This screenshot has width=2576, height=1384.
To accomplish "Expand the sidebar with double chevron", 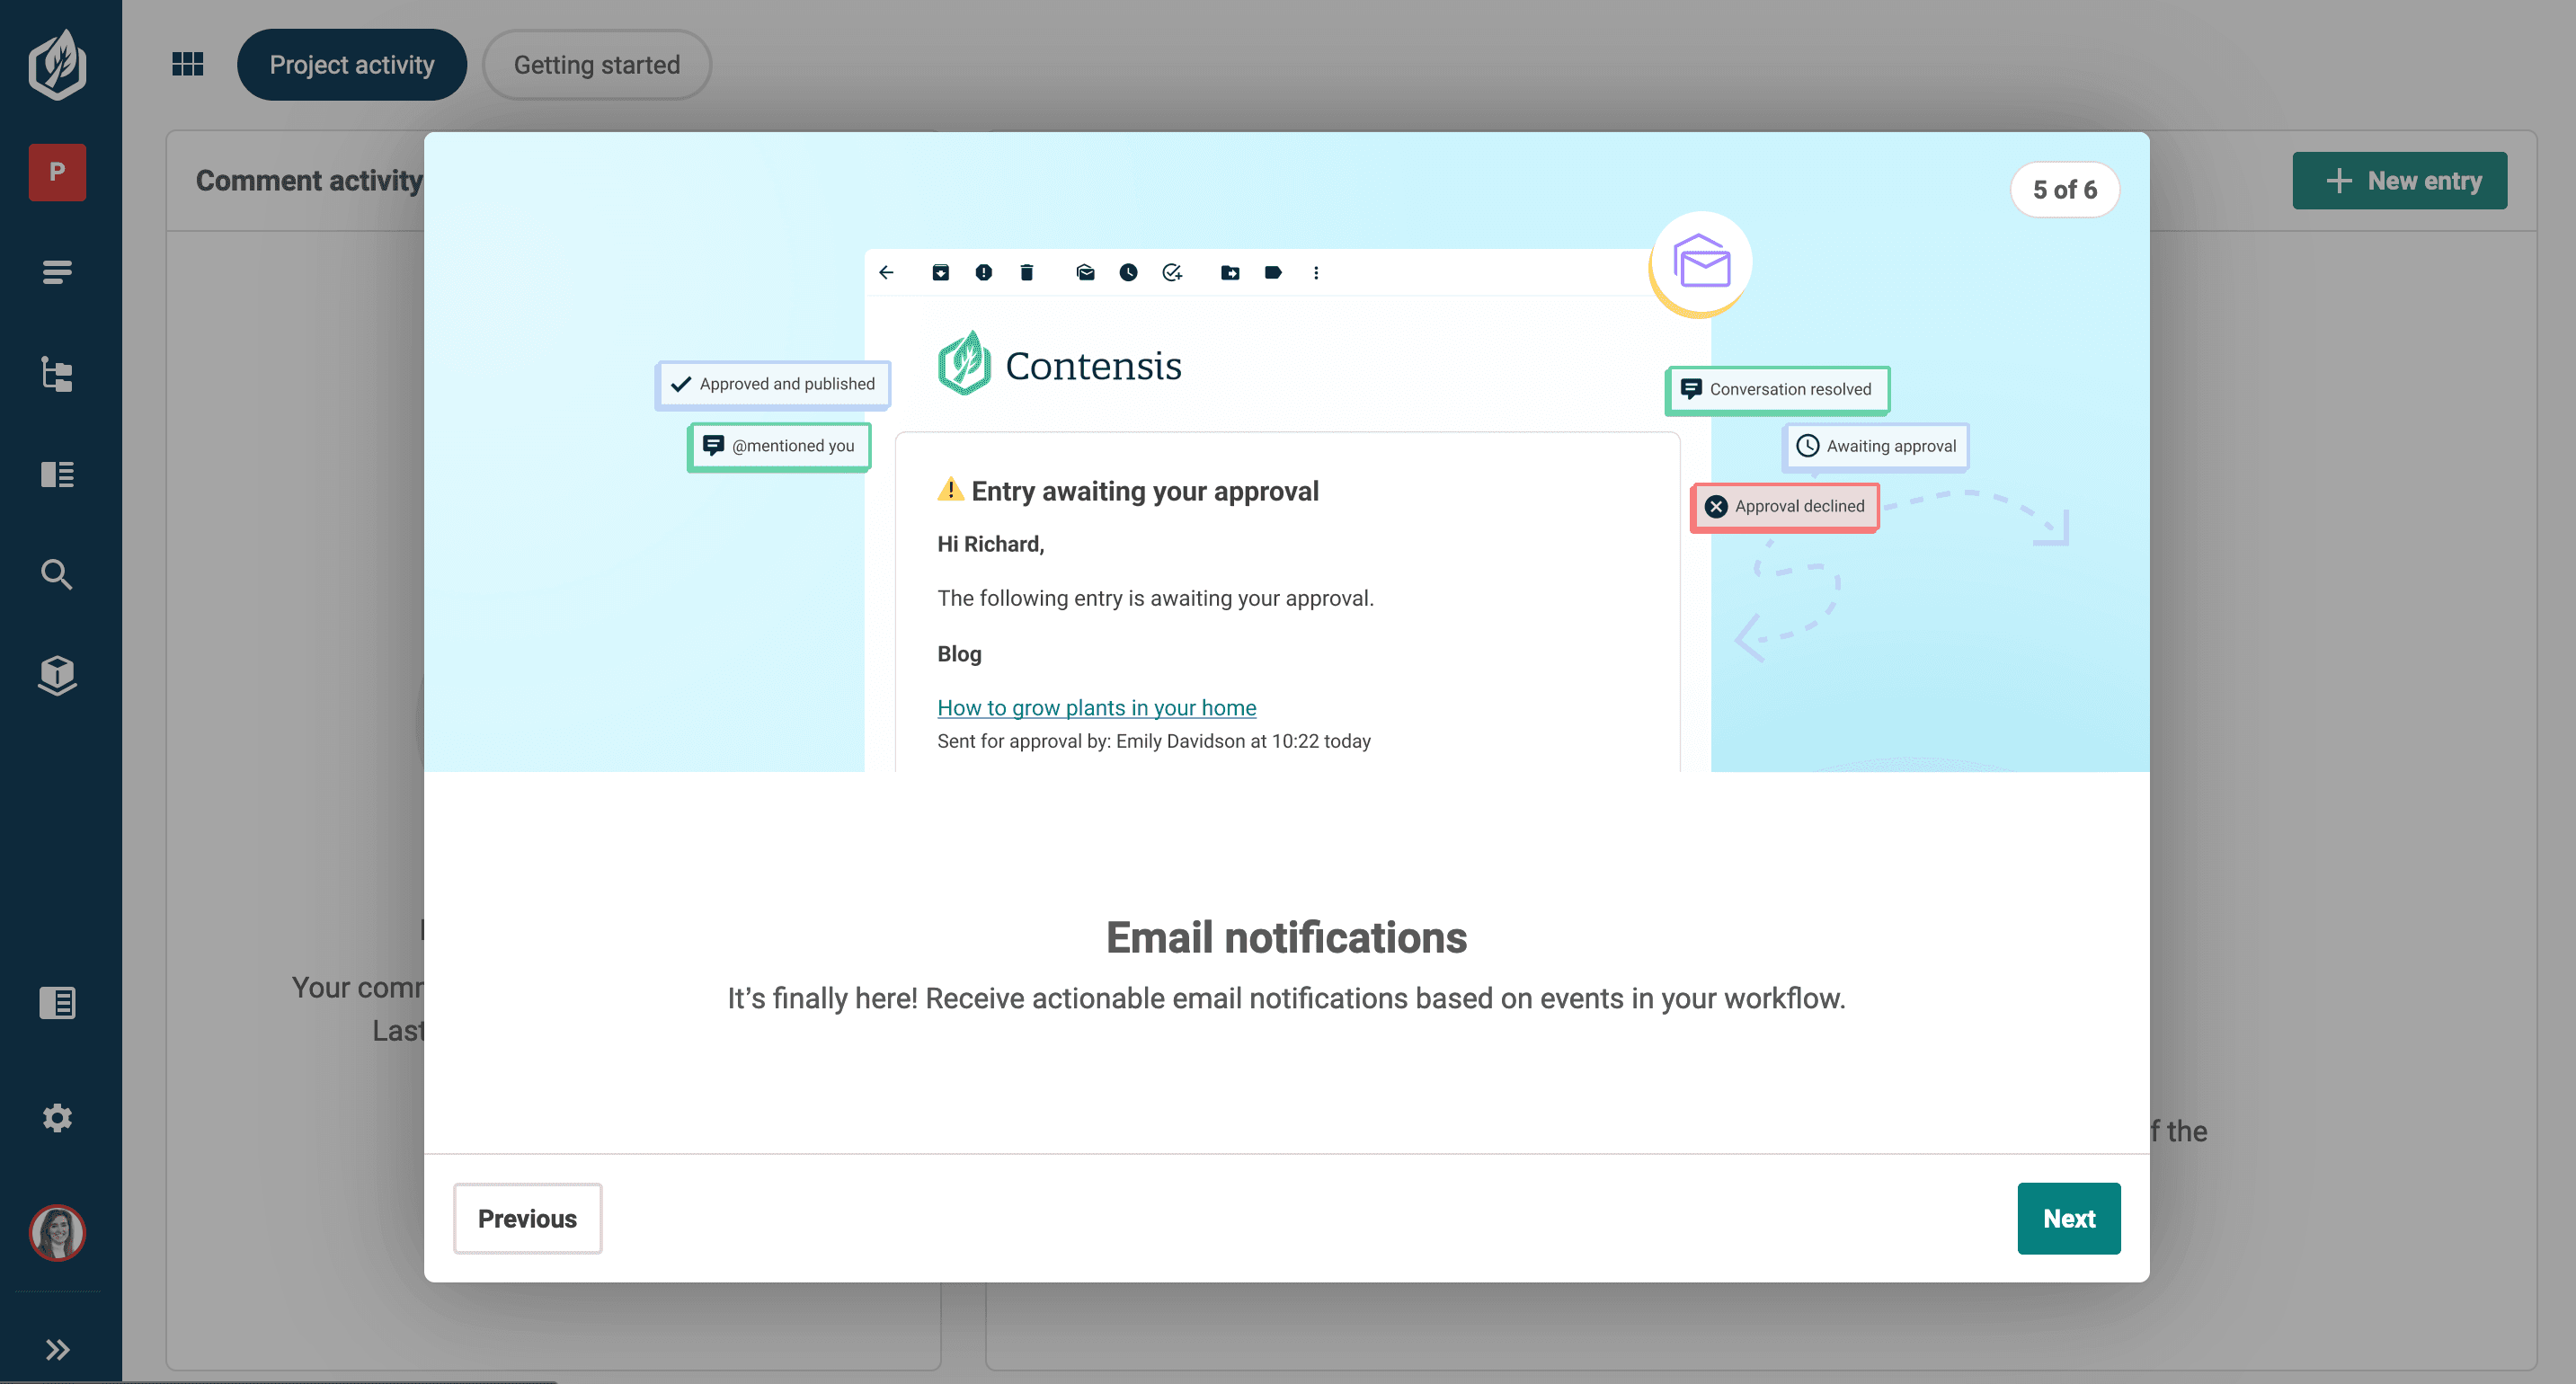I will pos(57,1349).
